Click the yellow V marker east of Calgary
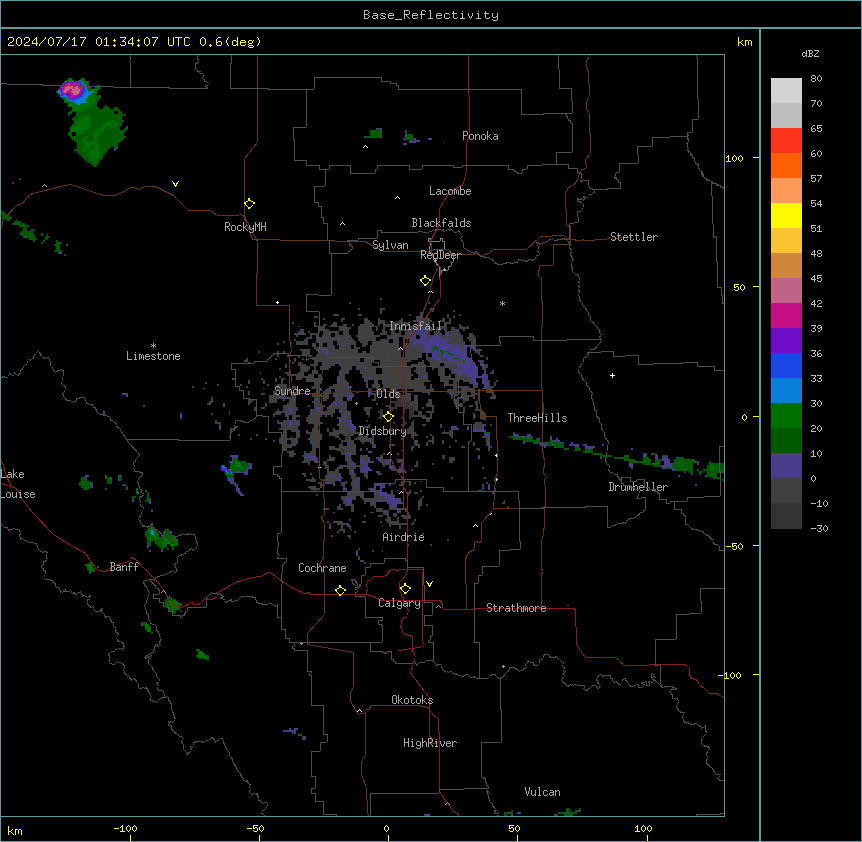 [429, 584]
